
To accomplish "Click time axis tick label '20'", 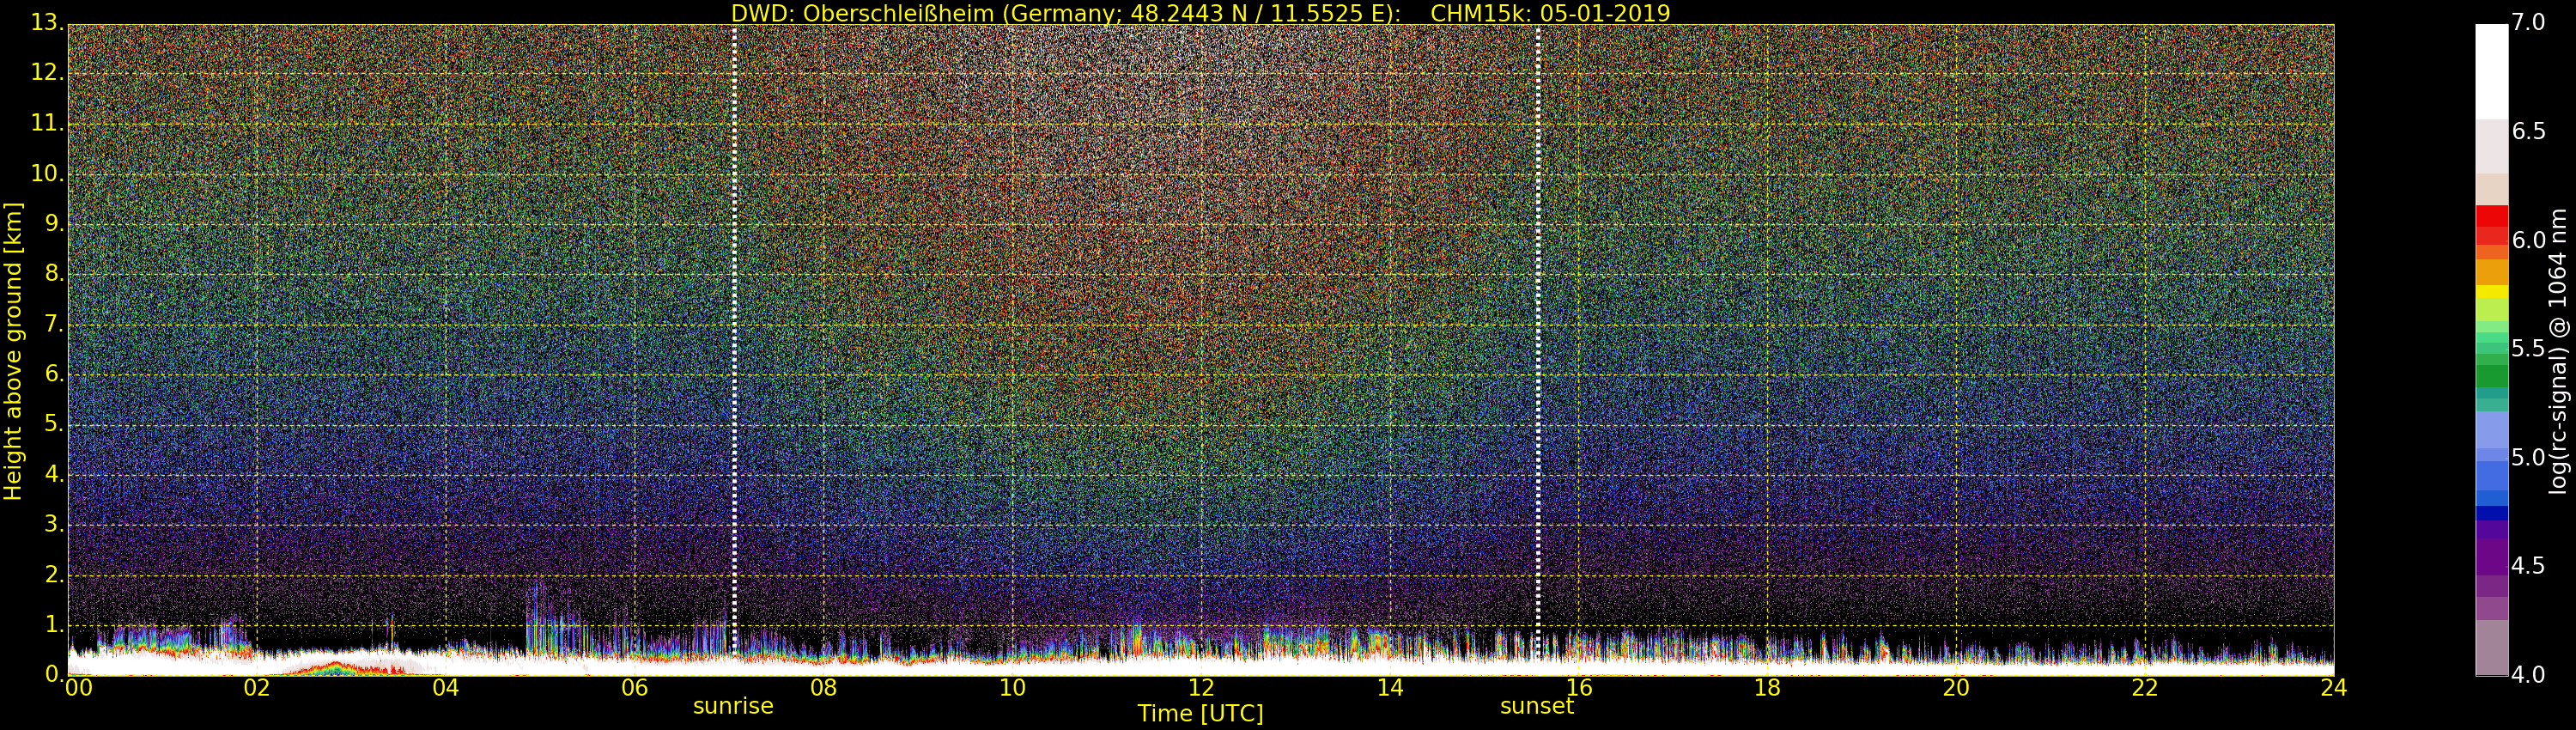I will [1956, 688].
